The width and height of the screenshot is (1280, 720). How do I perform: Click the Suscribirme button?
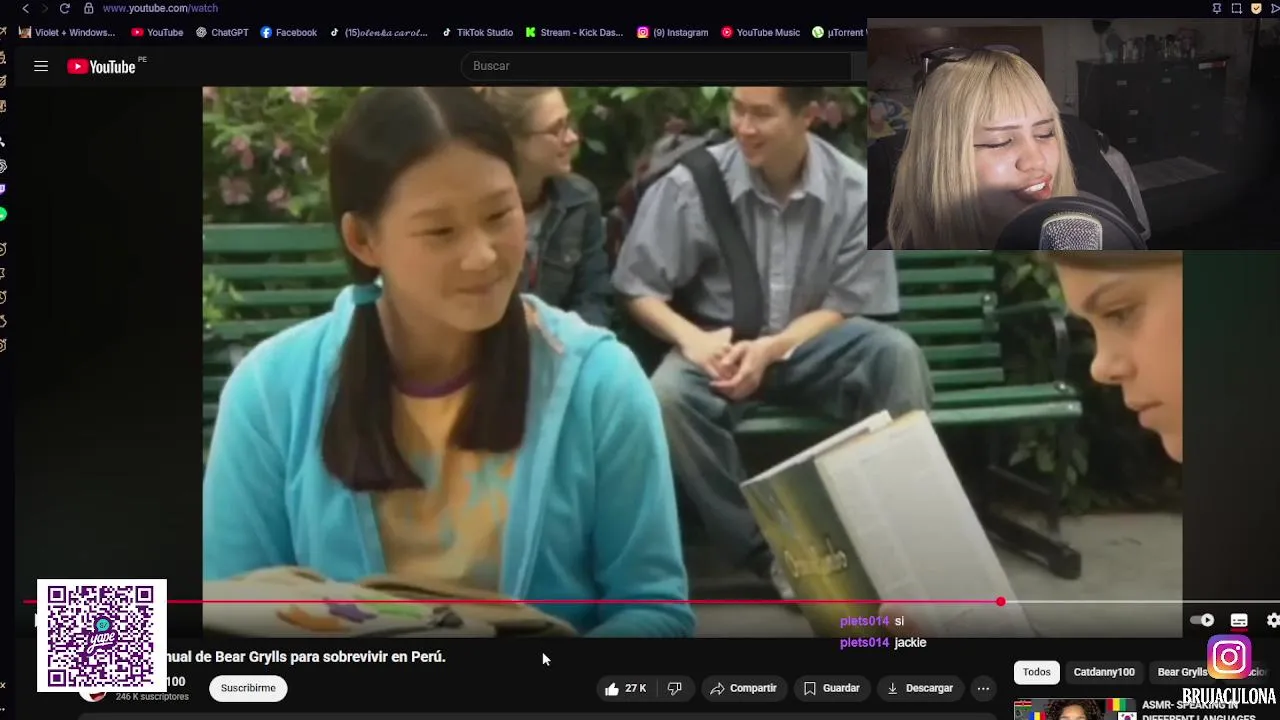[x=248, y=688]
